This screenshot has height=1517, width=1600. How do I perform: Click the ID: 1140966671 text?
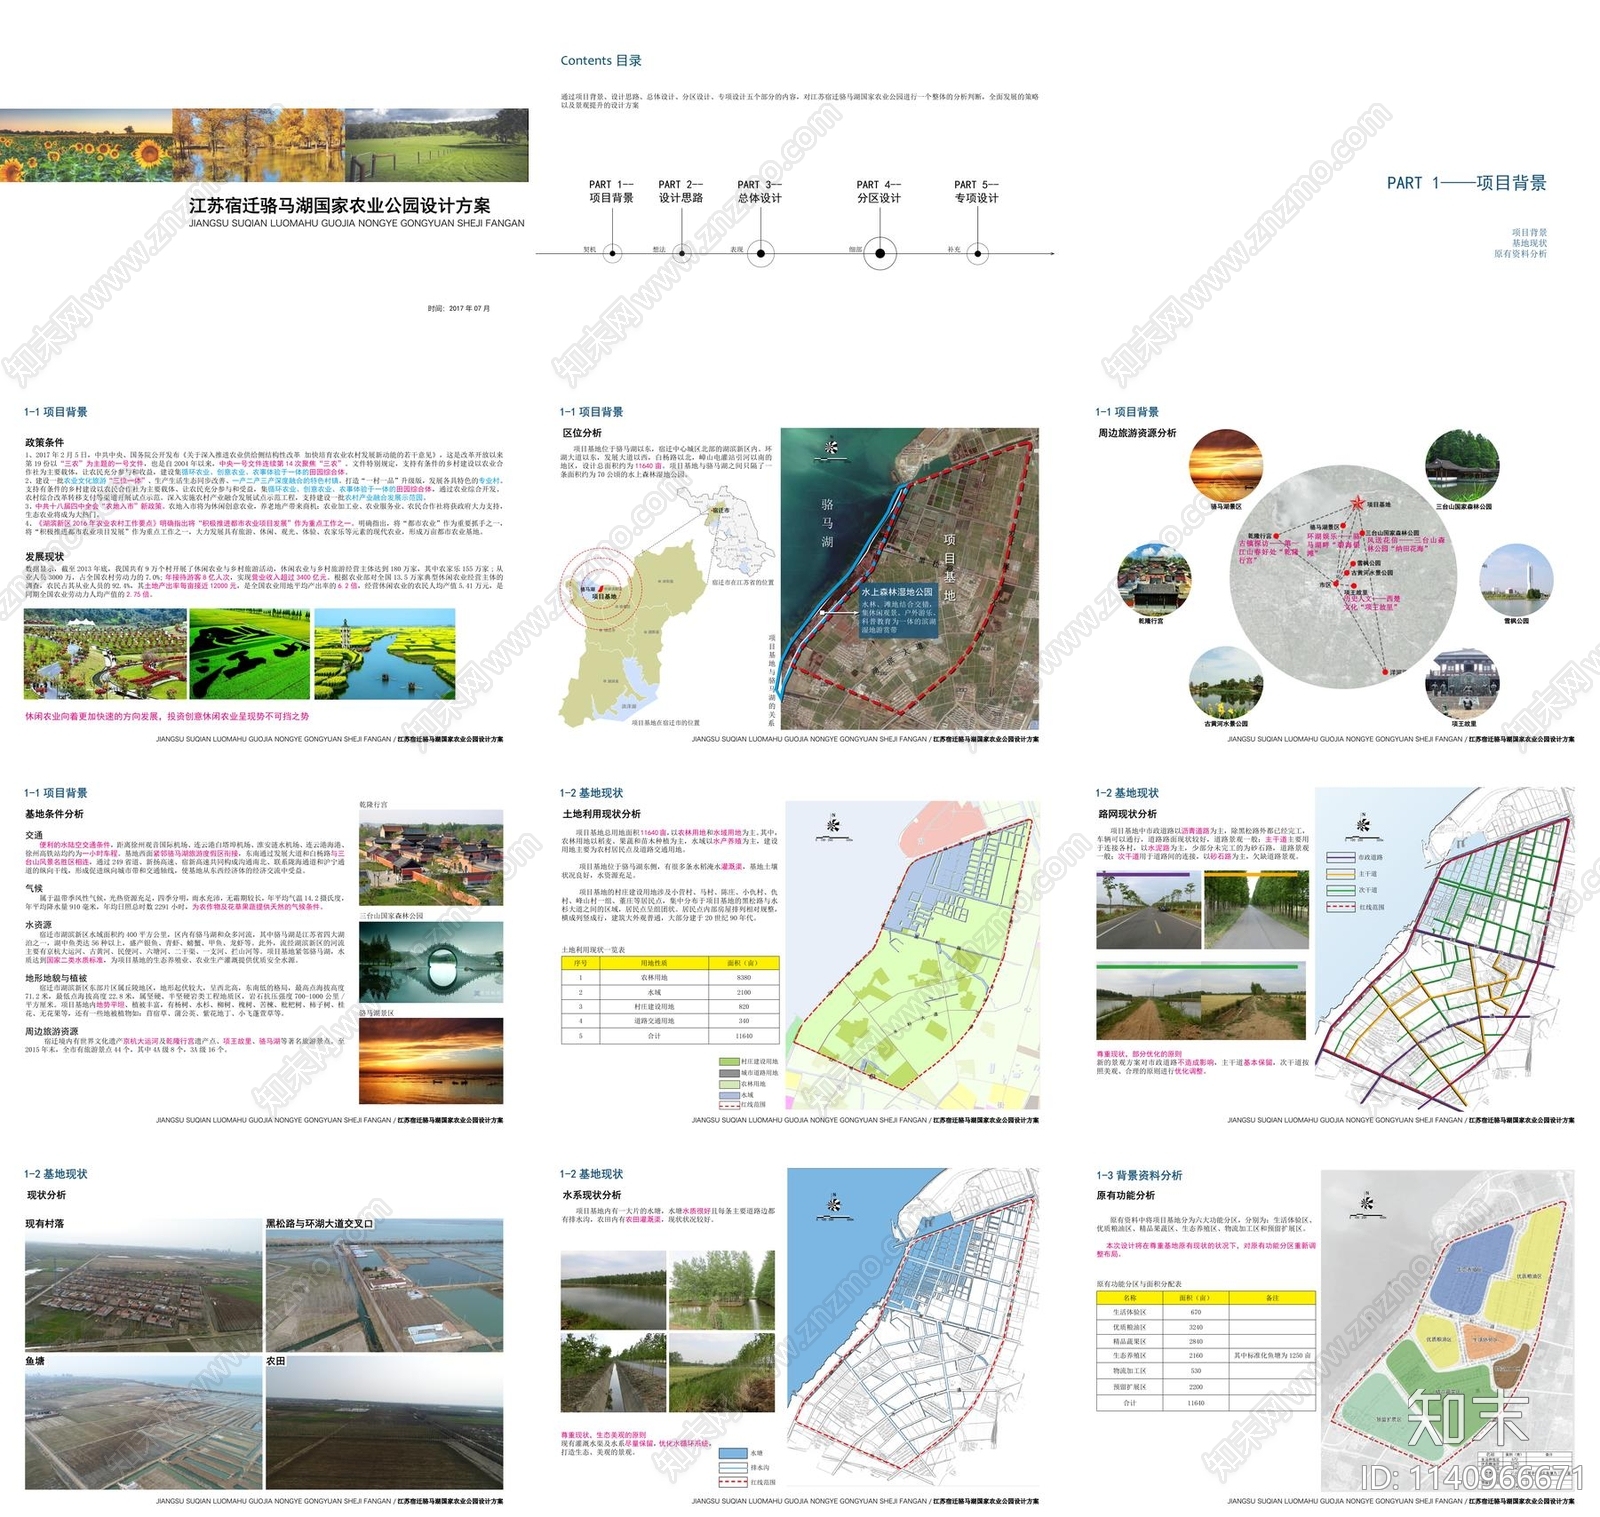pos(1472,1478)
